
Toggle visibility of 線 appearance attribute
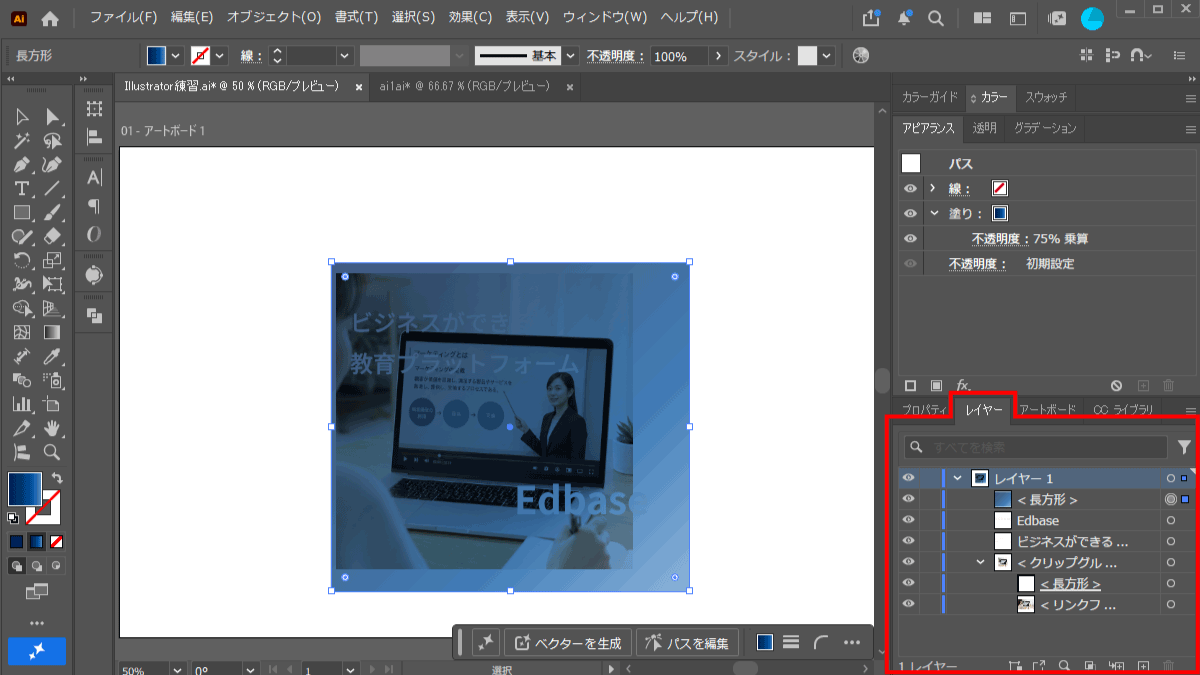click(x=910, y=188)
